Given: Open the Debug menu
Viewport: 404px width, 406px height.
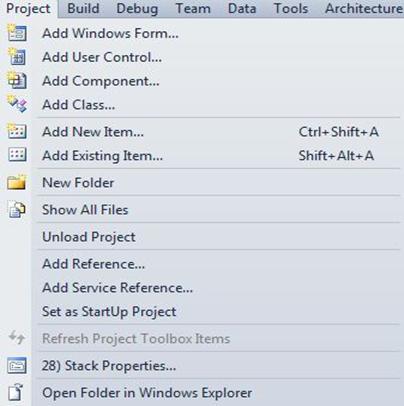Looking at the screenshot, I should [x=137, y=8].
